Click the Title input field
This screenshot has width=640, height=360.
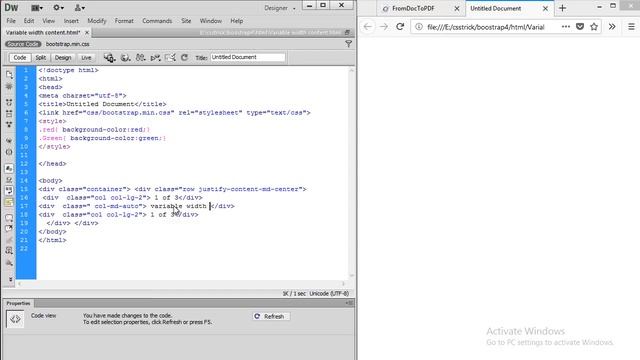[248, 58]
